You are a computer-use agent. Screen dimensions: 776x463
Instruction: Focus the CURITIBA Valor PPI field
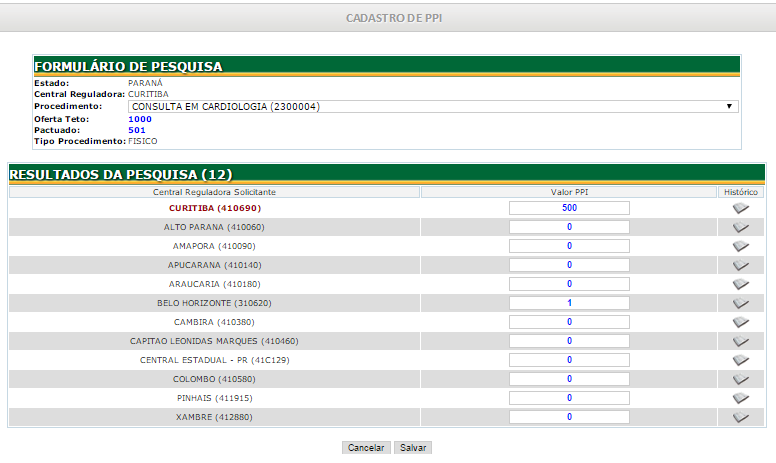(569, 208)
